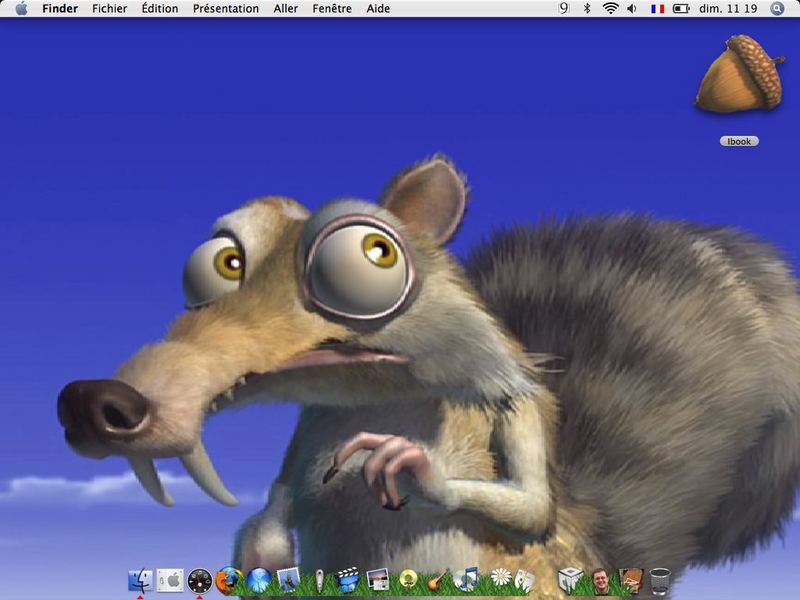The width and height of the screenshot is (800, 600).
Task: Open the Wi-Fi status menu
Action: point(610,8)
